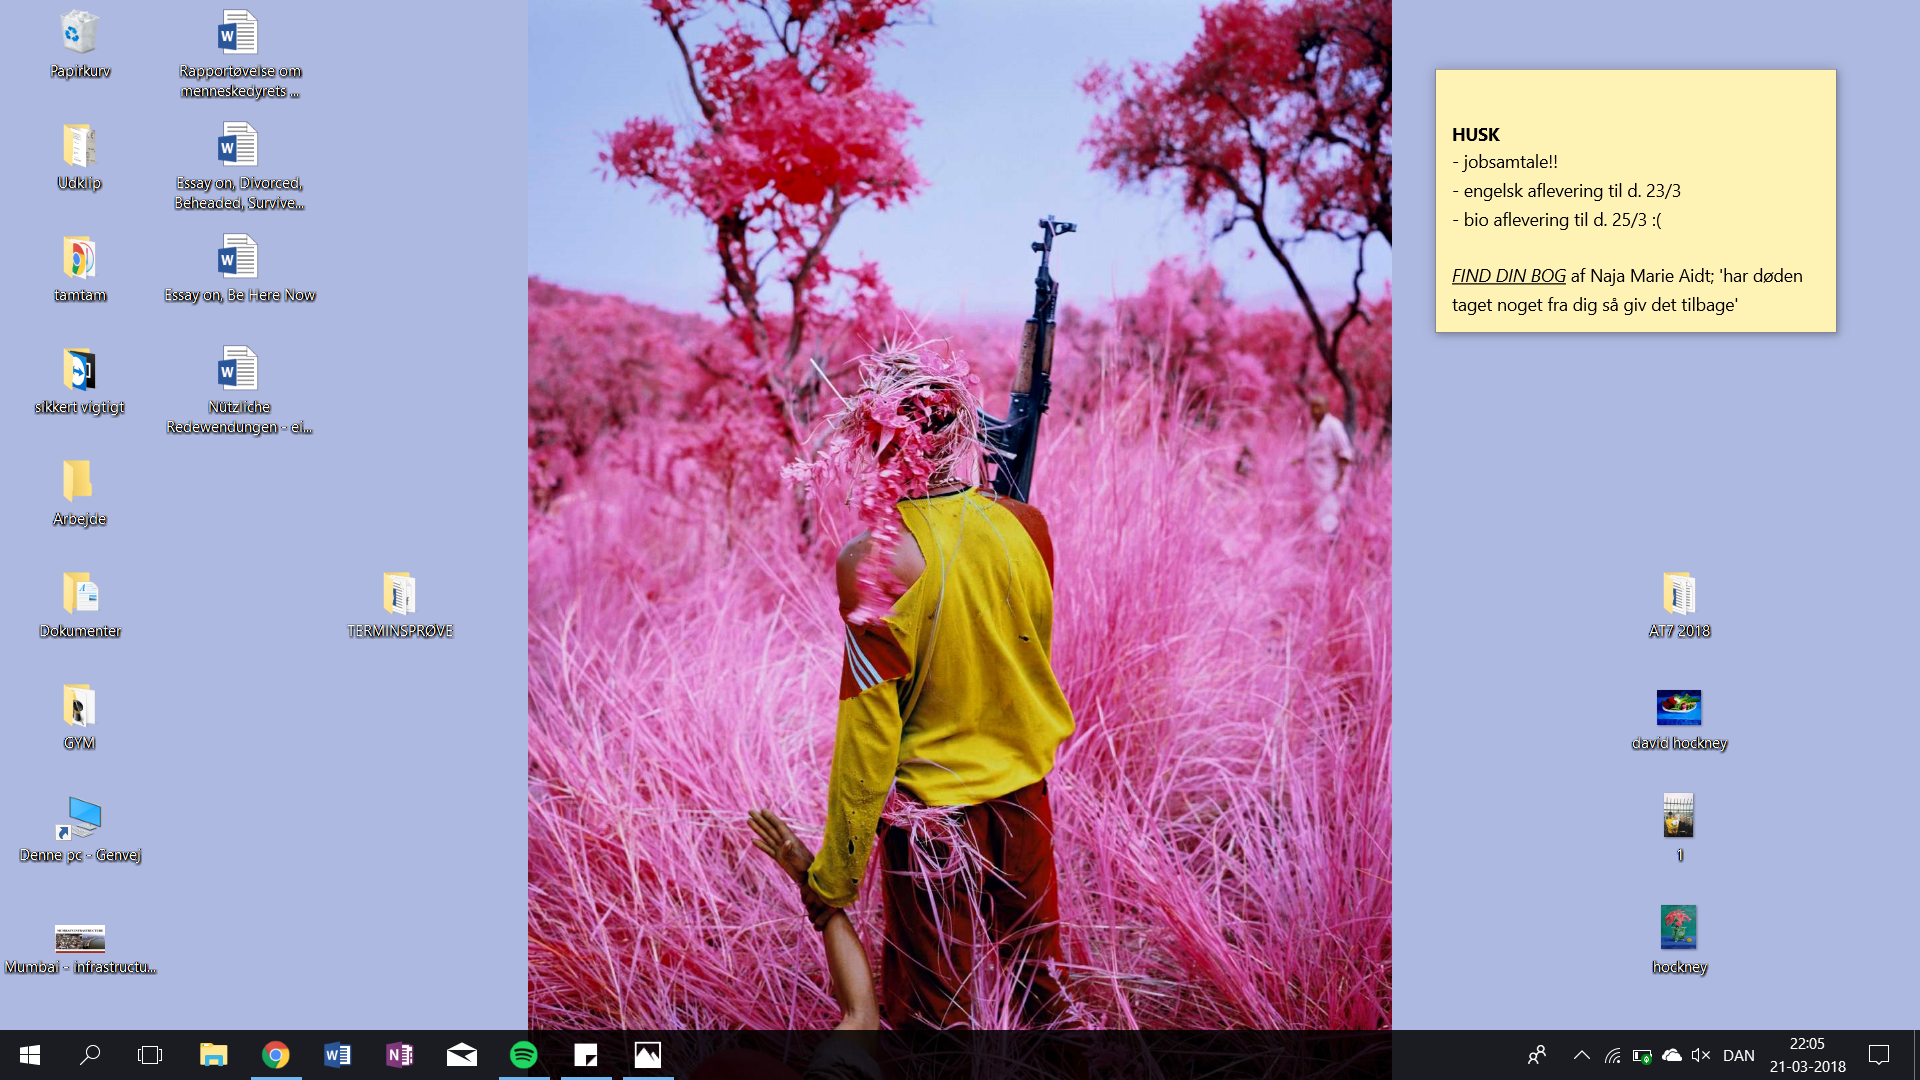This screenshot has height=1080, width=1920.
Task: Open the Photos app taskbar icon
Action: pyautogui.click(x=648, y=1055)
